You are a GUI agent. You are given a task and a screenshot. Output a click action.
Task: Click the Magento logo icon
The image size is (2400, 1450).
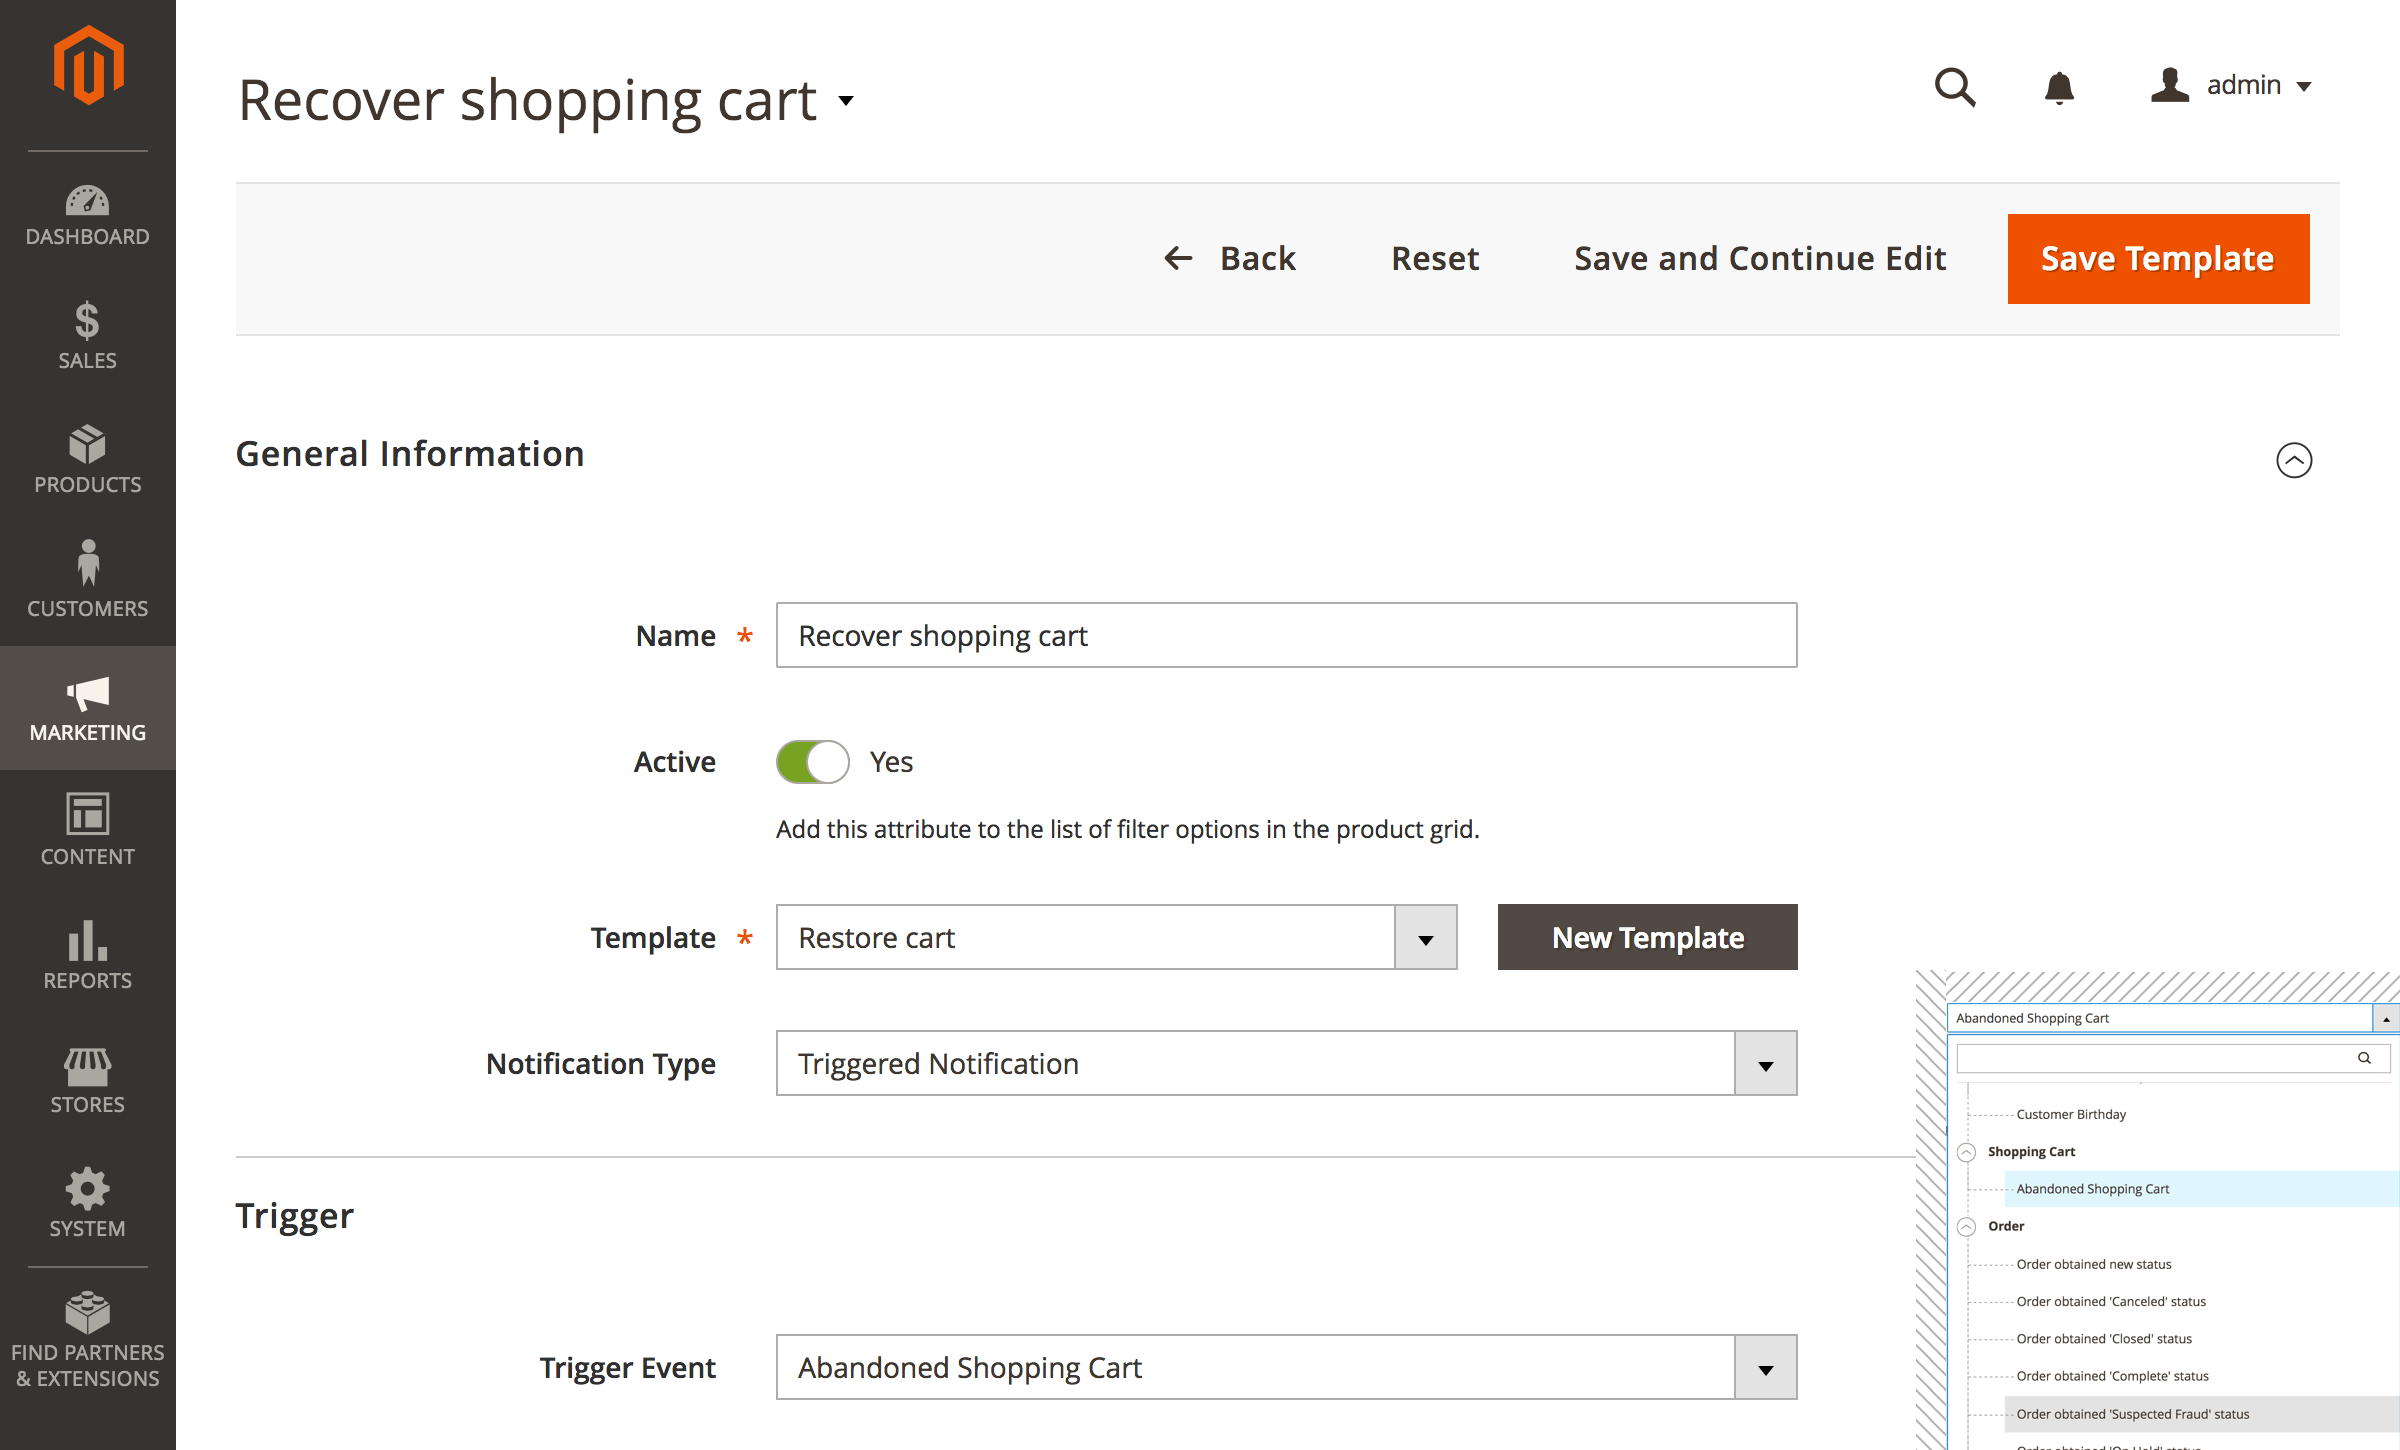tap(88, 66)
